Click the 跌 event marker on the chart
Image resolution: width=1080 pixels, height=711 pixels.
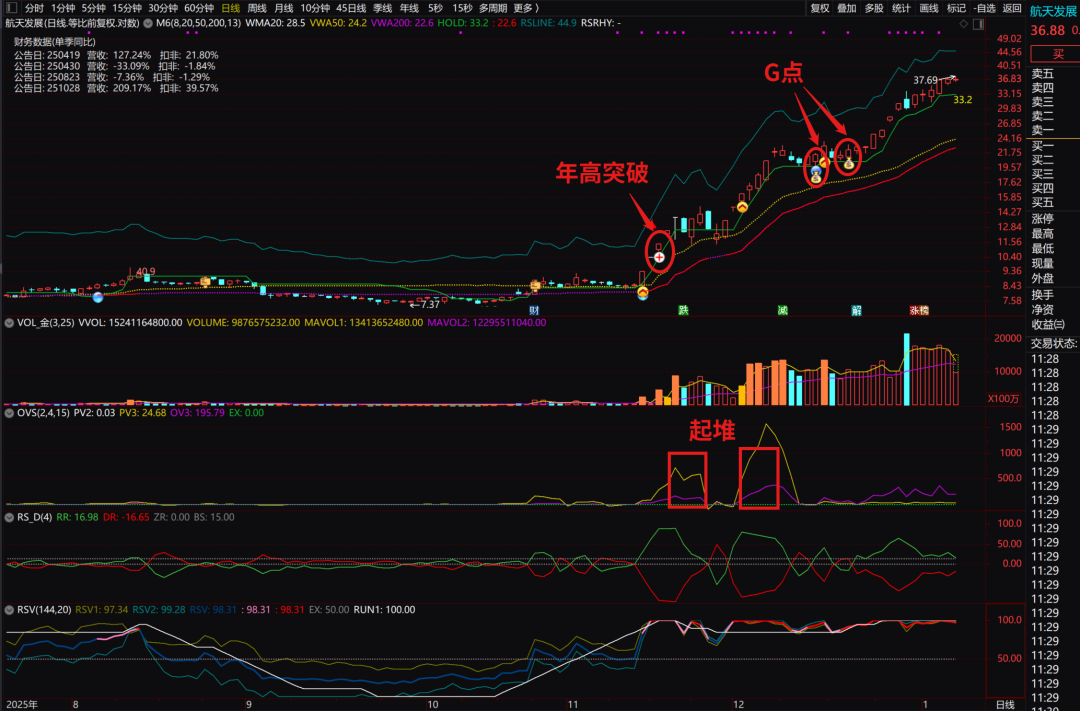683,310
